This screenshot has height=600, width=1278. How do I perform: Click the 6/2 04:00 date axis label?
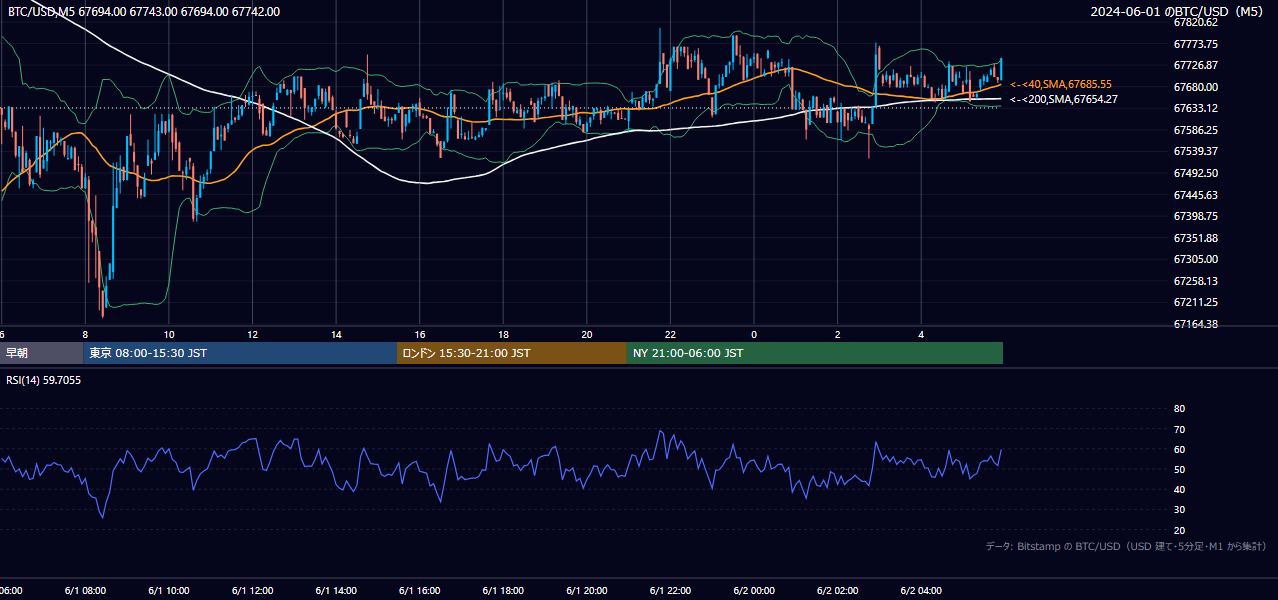point(921,591)
